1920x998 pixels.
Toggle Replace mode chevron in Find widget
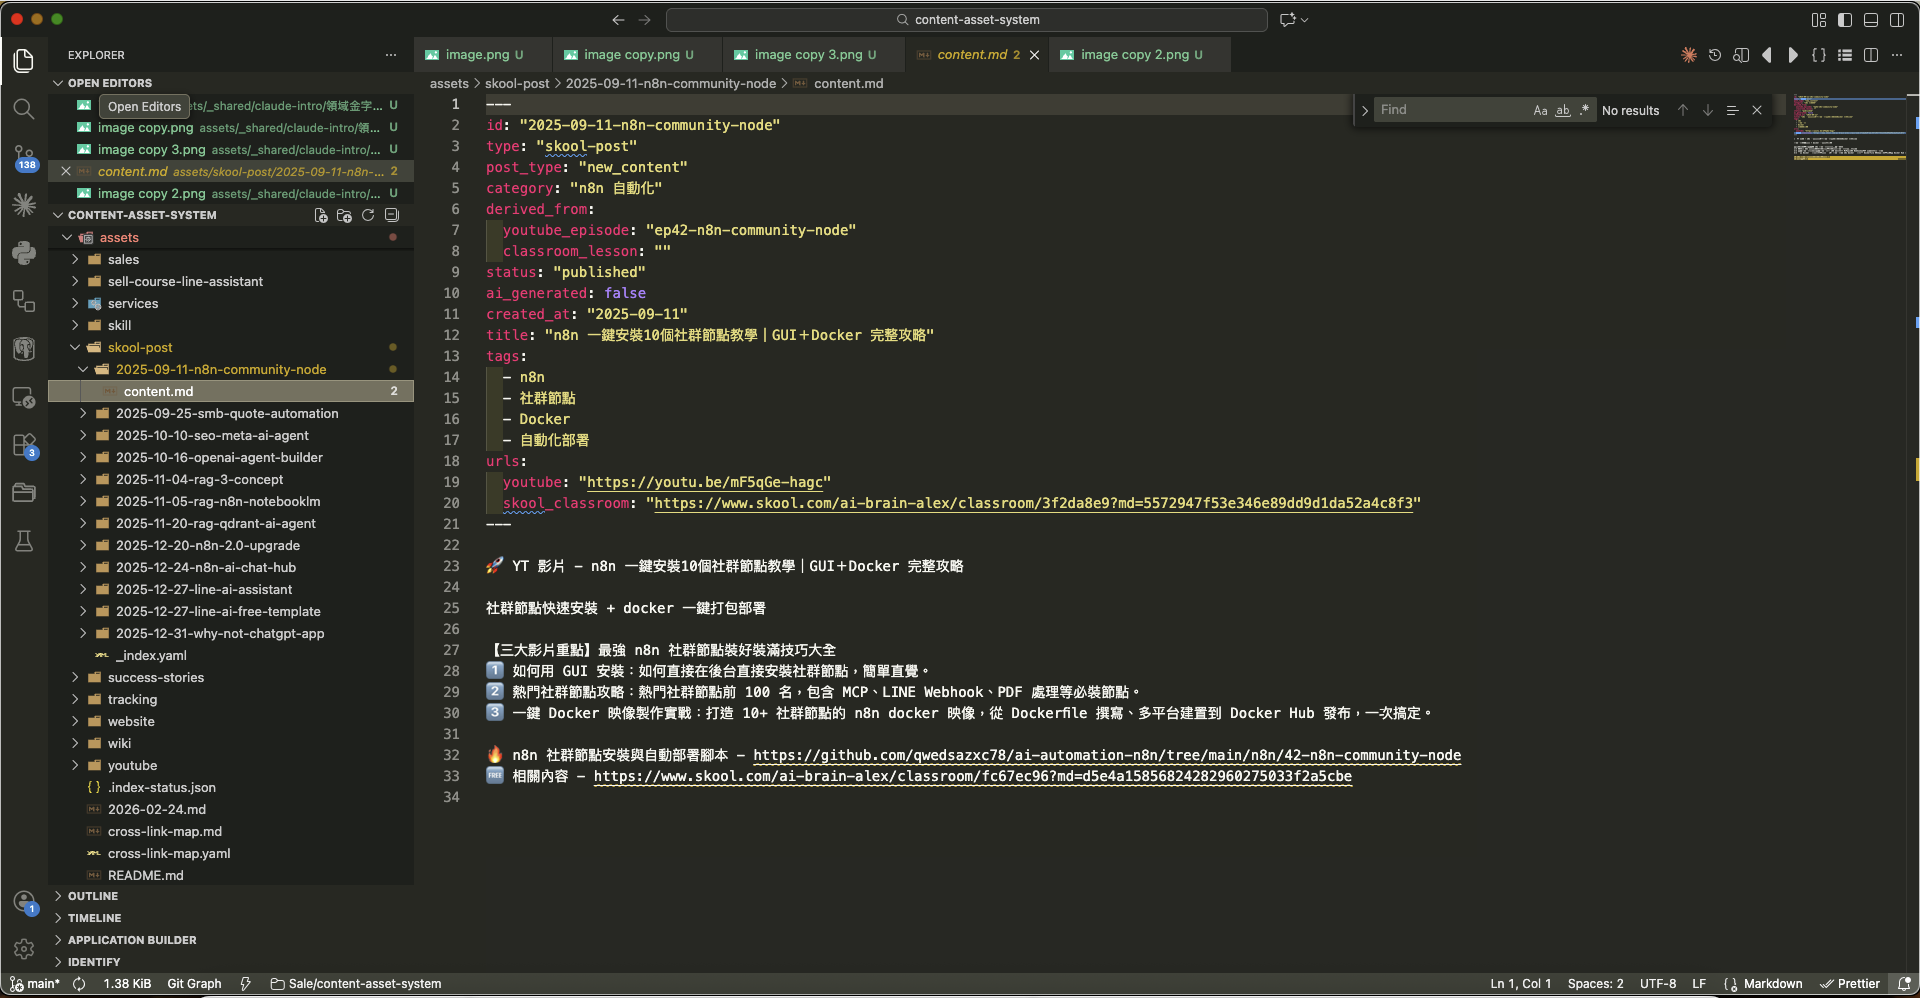click(x=1364, y=110)
